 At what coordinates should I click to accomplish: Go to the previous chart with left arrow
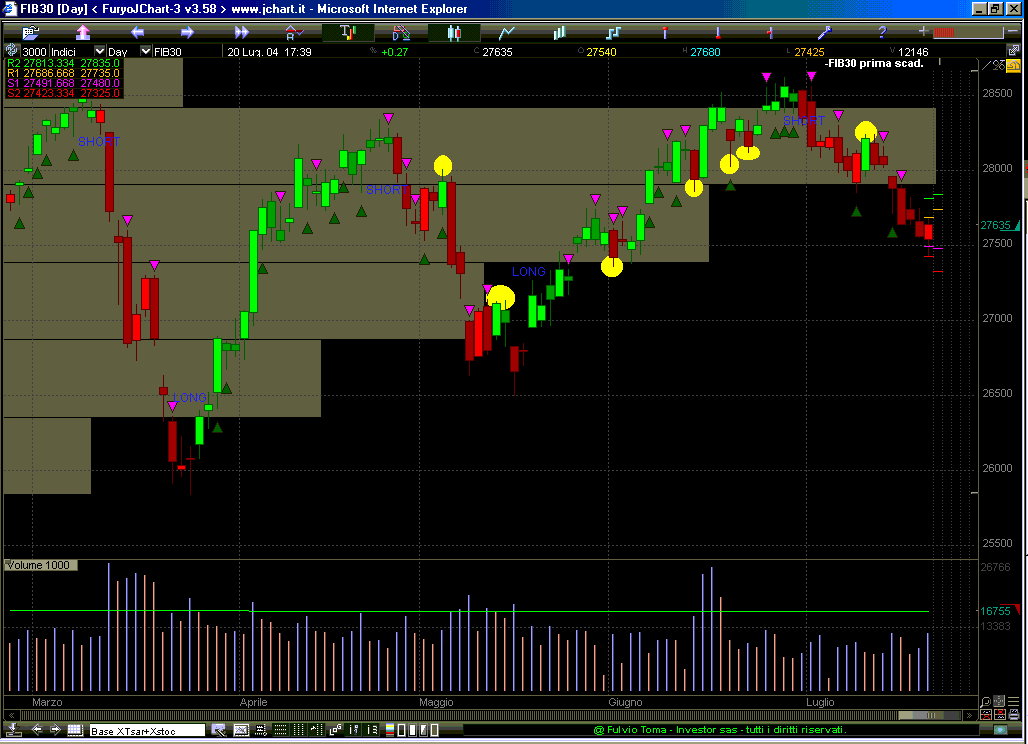[x=137, y=32]
